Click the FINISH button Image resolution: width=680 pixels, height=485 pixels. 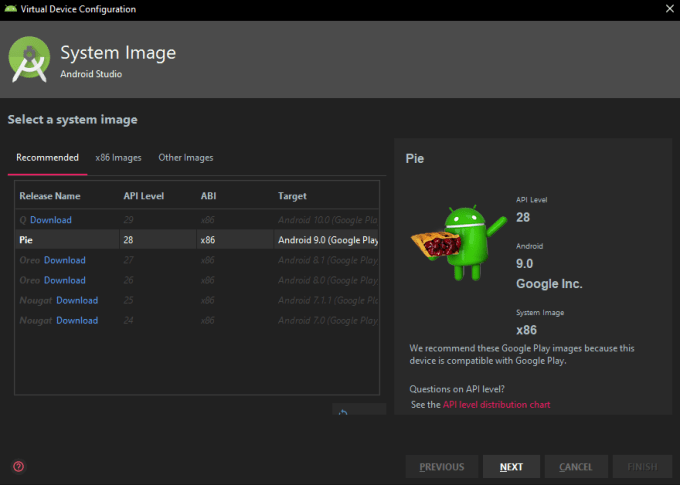(x=642, y=467)
